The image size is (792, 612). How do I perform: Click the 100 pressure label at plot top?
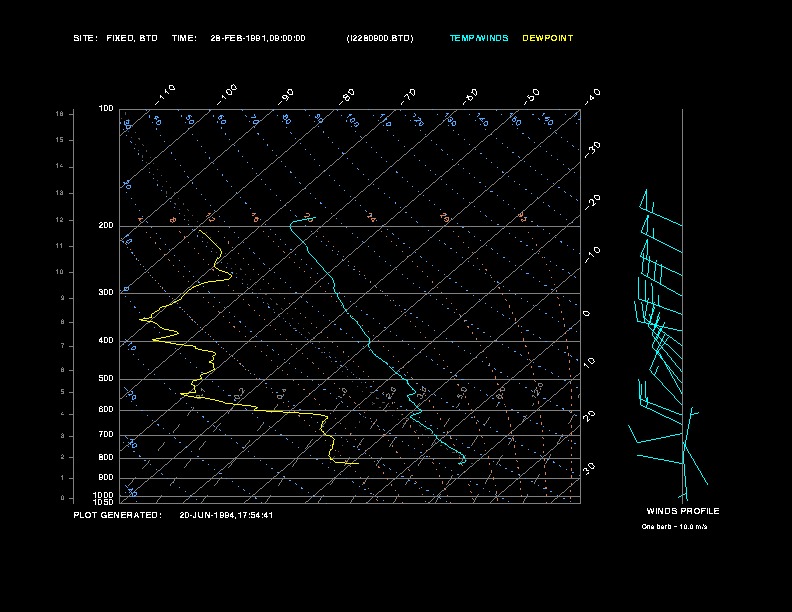point(106,108)
